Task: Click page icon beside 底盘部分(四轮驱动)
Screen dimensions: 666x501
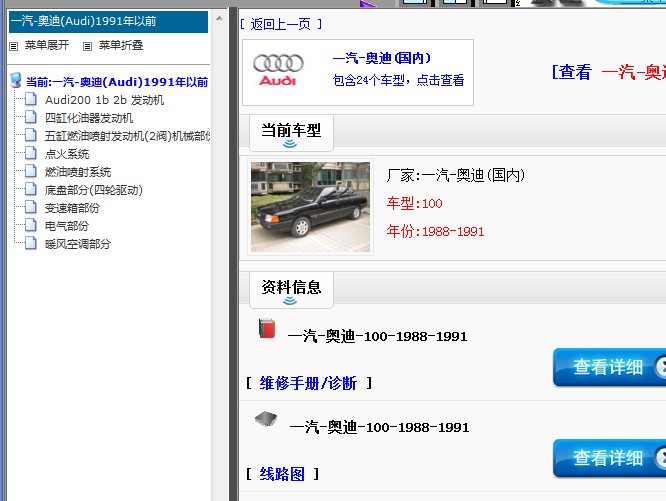Action: 31,189
